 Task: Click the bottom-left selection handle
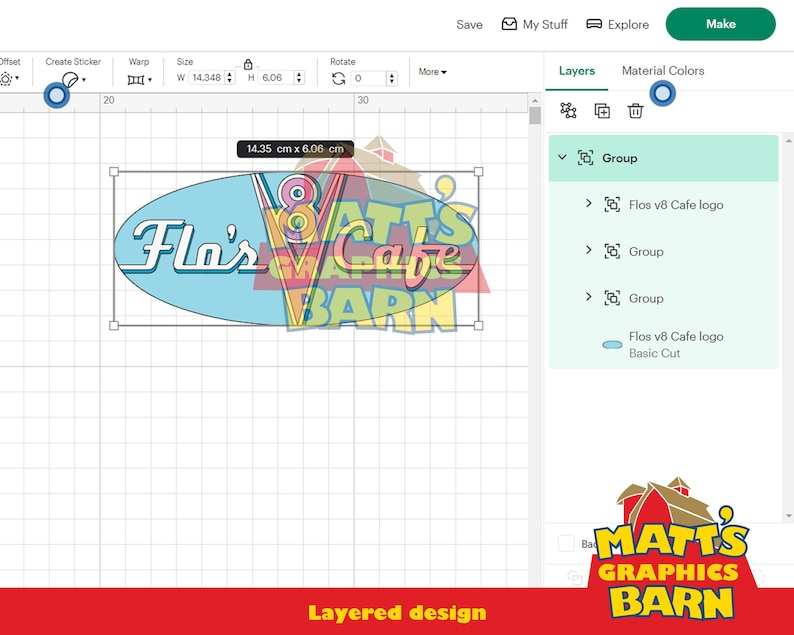114,325
